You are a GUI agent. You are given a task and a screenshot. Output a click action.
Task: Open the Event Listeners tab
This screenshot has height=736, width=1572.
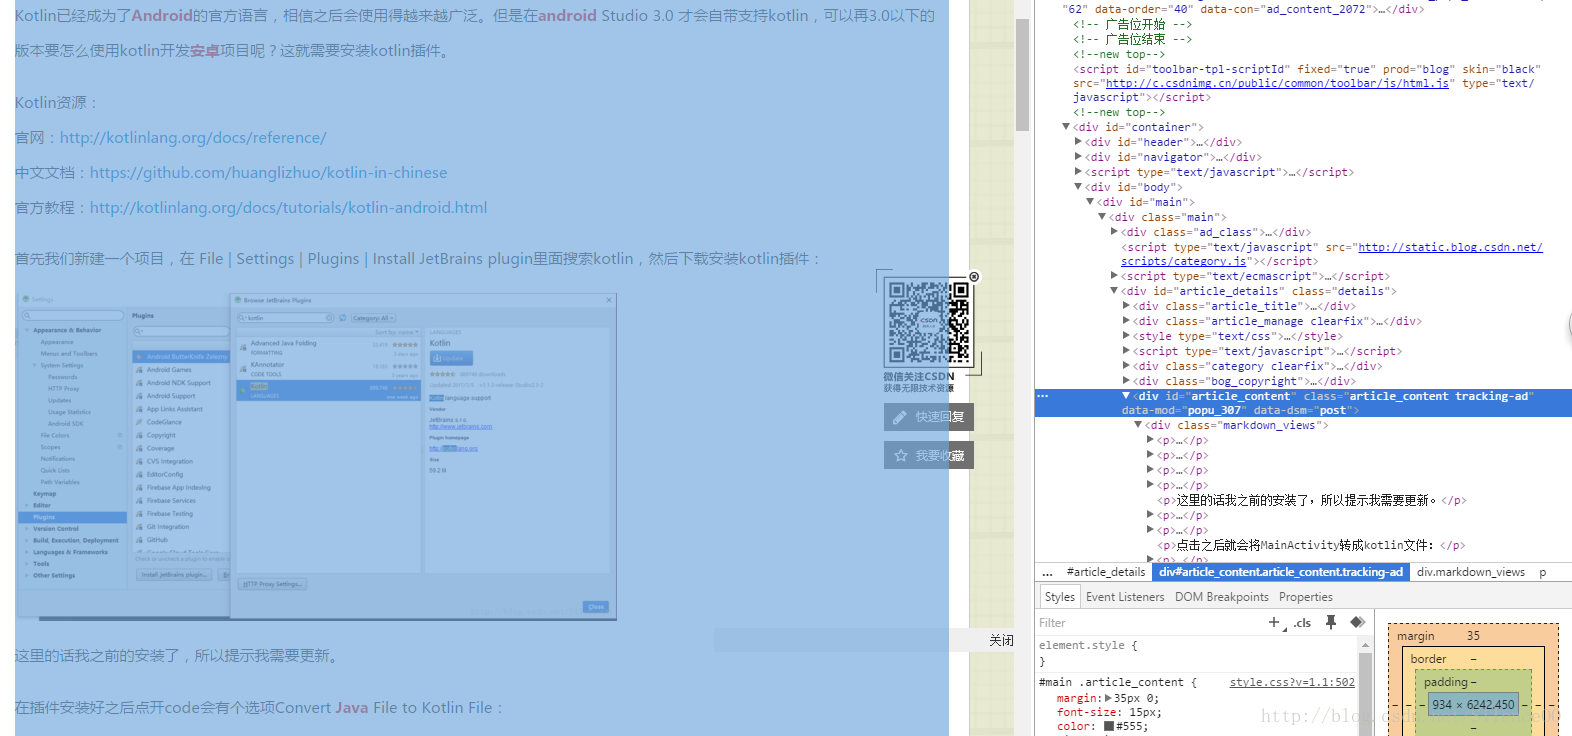pos(1125,597)
